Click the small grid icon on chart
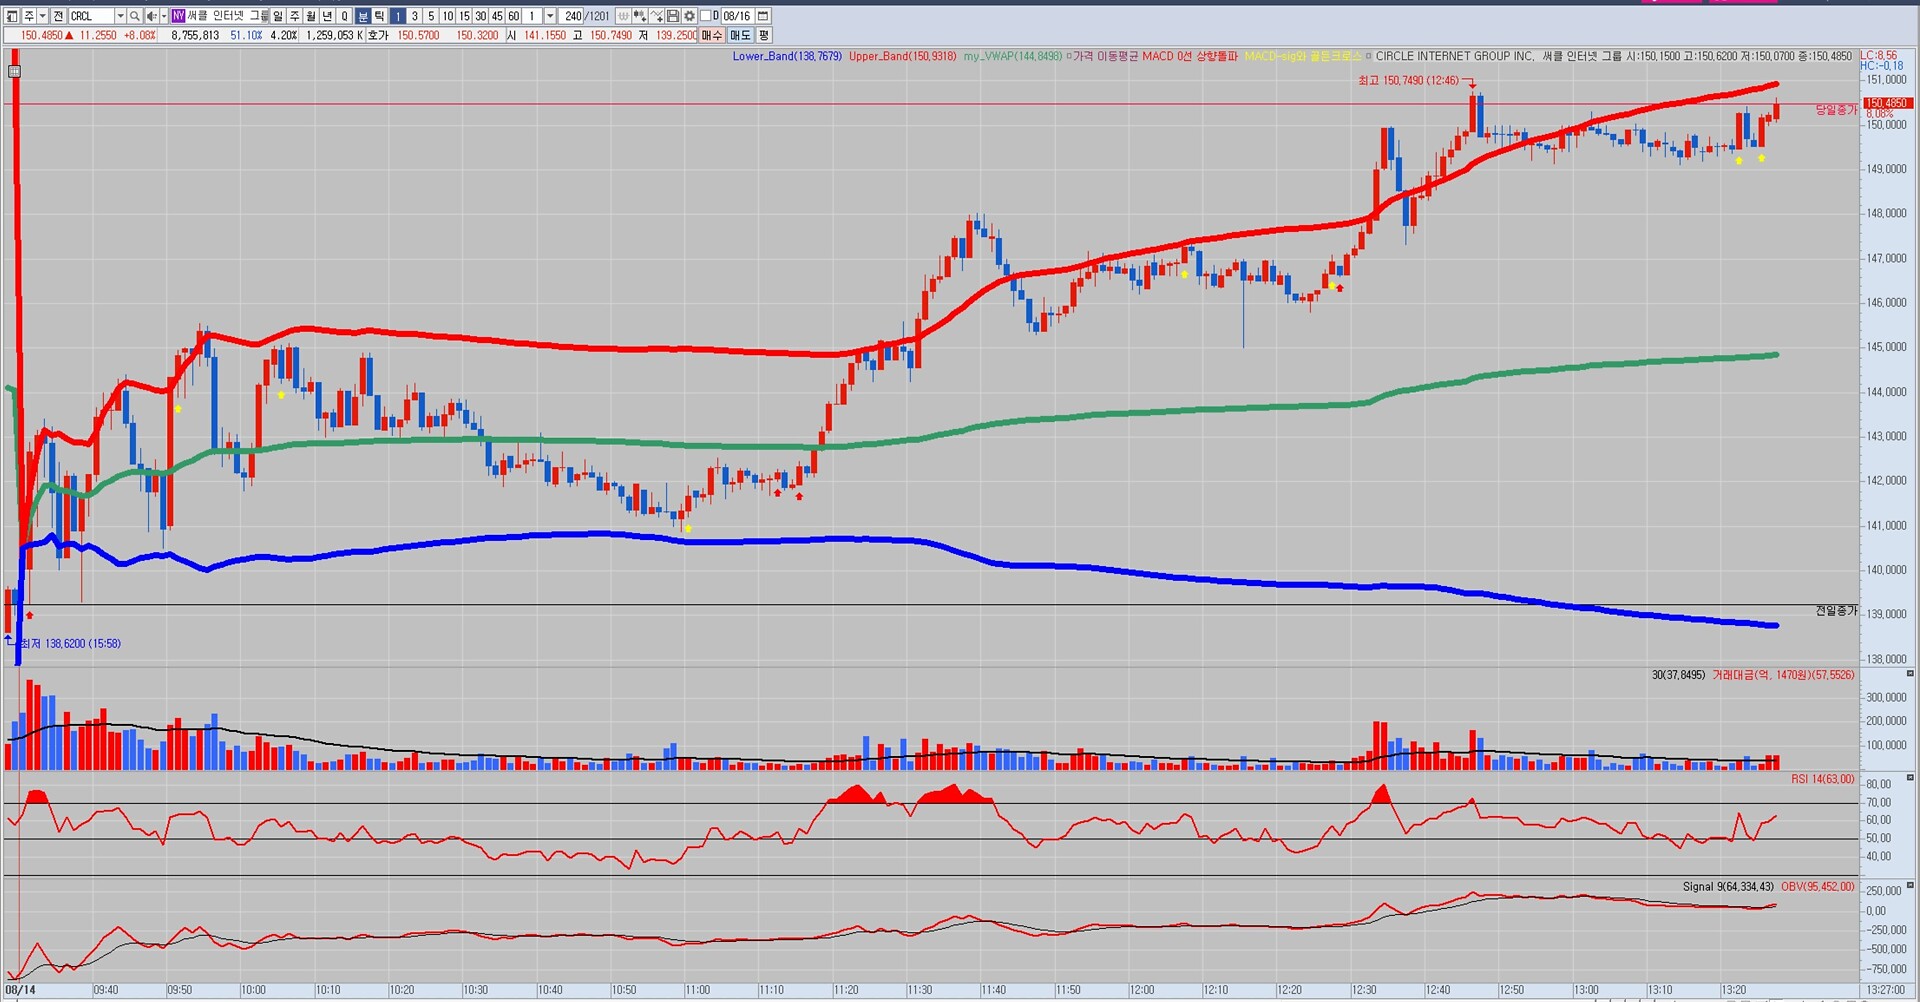The height and width of the screenshot is (1002, 1920). click(x=14, y=71)
